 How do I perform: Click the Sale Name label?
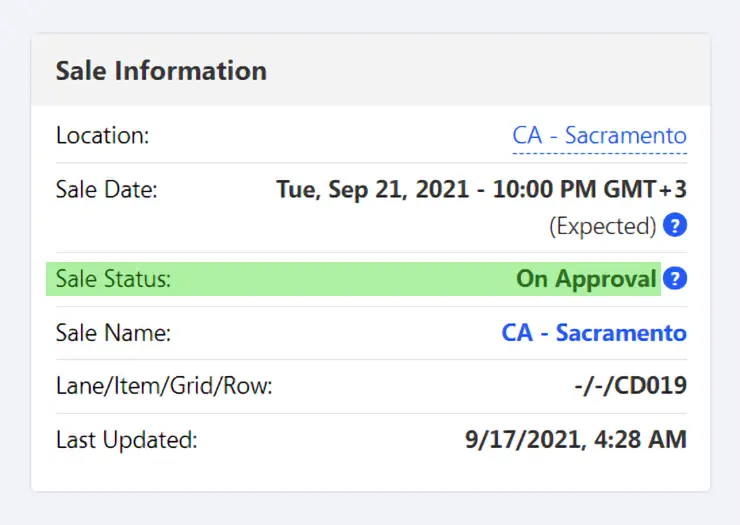pos(113,332)
